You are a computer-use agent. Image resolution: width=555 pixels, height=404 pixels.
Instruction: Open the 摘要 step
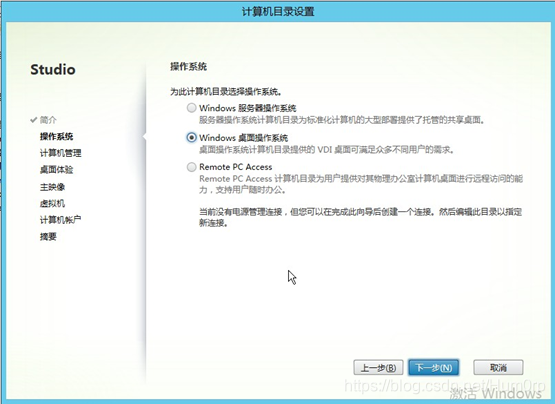pos(48,237)
